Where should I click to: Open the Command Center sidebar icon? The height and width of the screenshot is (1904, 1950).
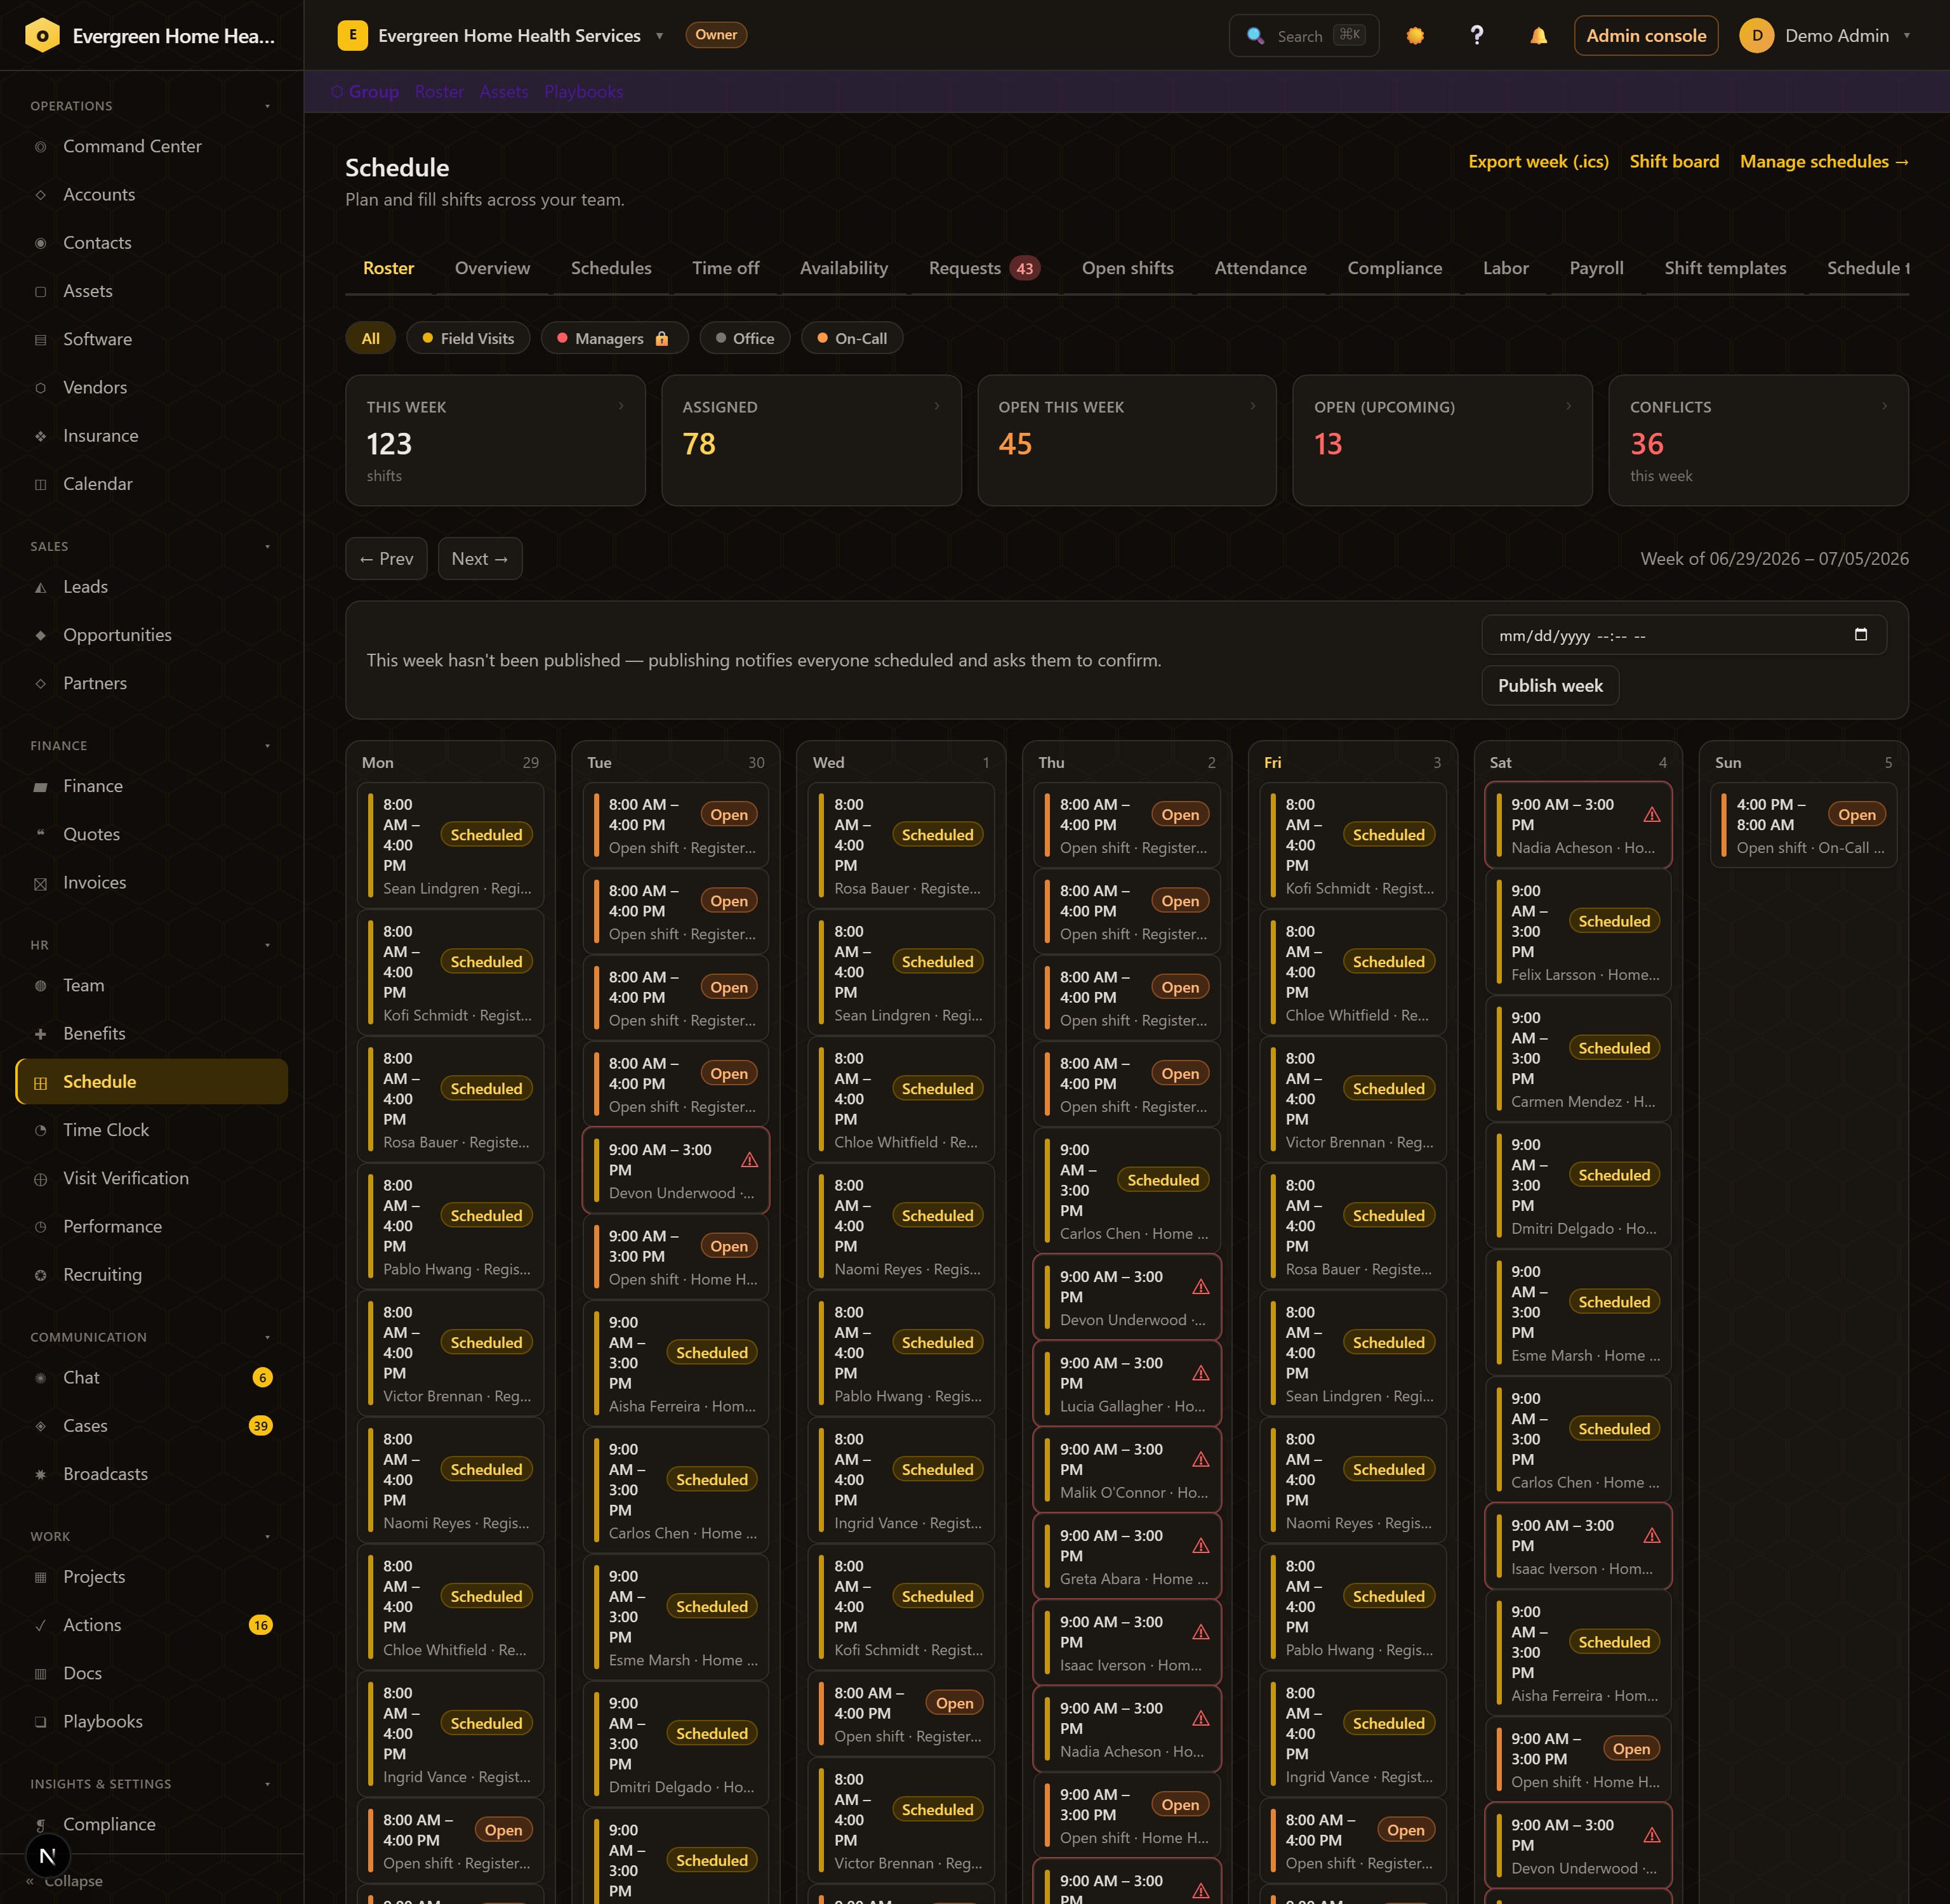point(40,147)
